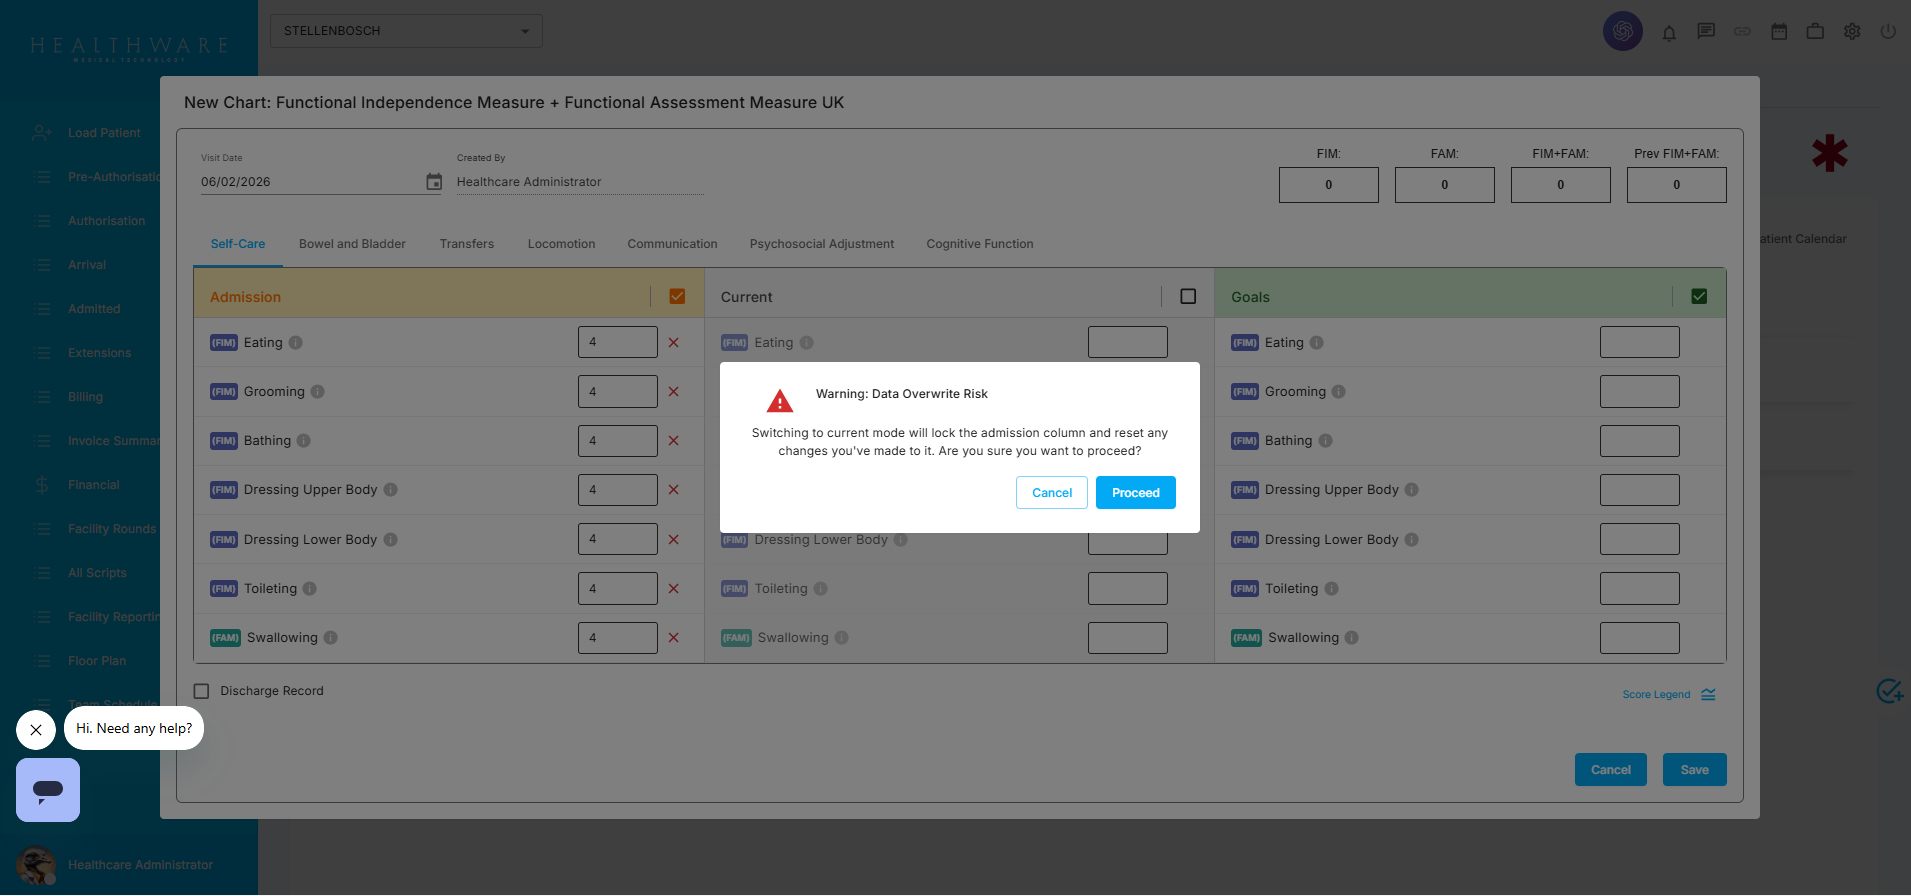Dismiss the 'Need any help?' chat bubble
Viewport: 1911px width, 896px height.
tap(36, 730)
